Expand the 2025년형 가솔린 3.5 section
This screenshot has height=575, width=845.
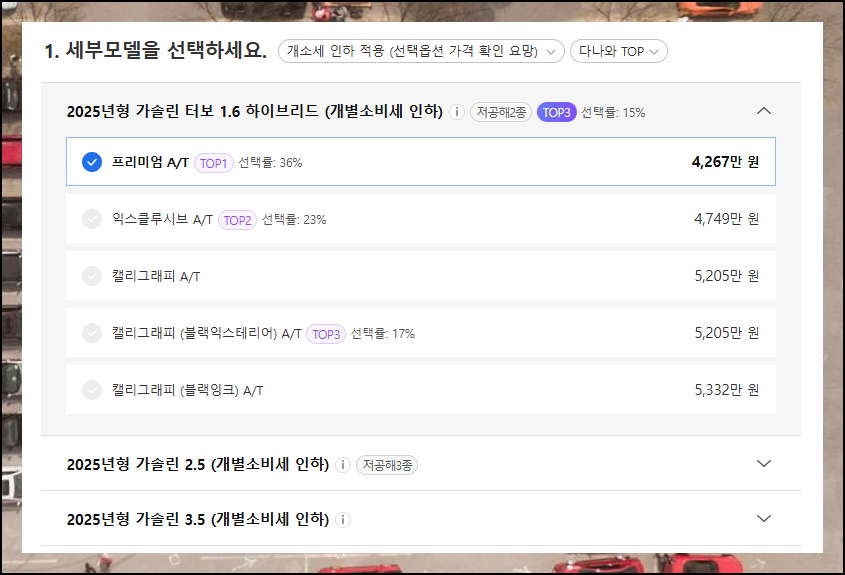click(764, 518)
